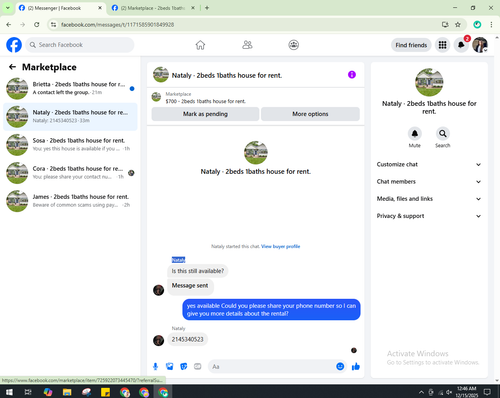500x398 pixels.
Task: Open Brietta conversation in list
Action: [x=70, y=88]
